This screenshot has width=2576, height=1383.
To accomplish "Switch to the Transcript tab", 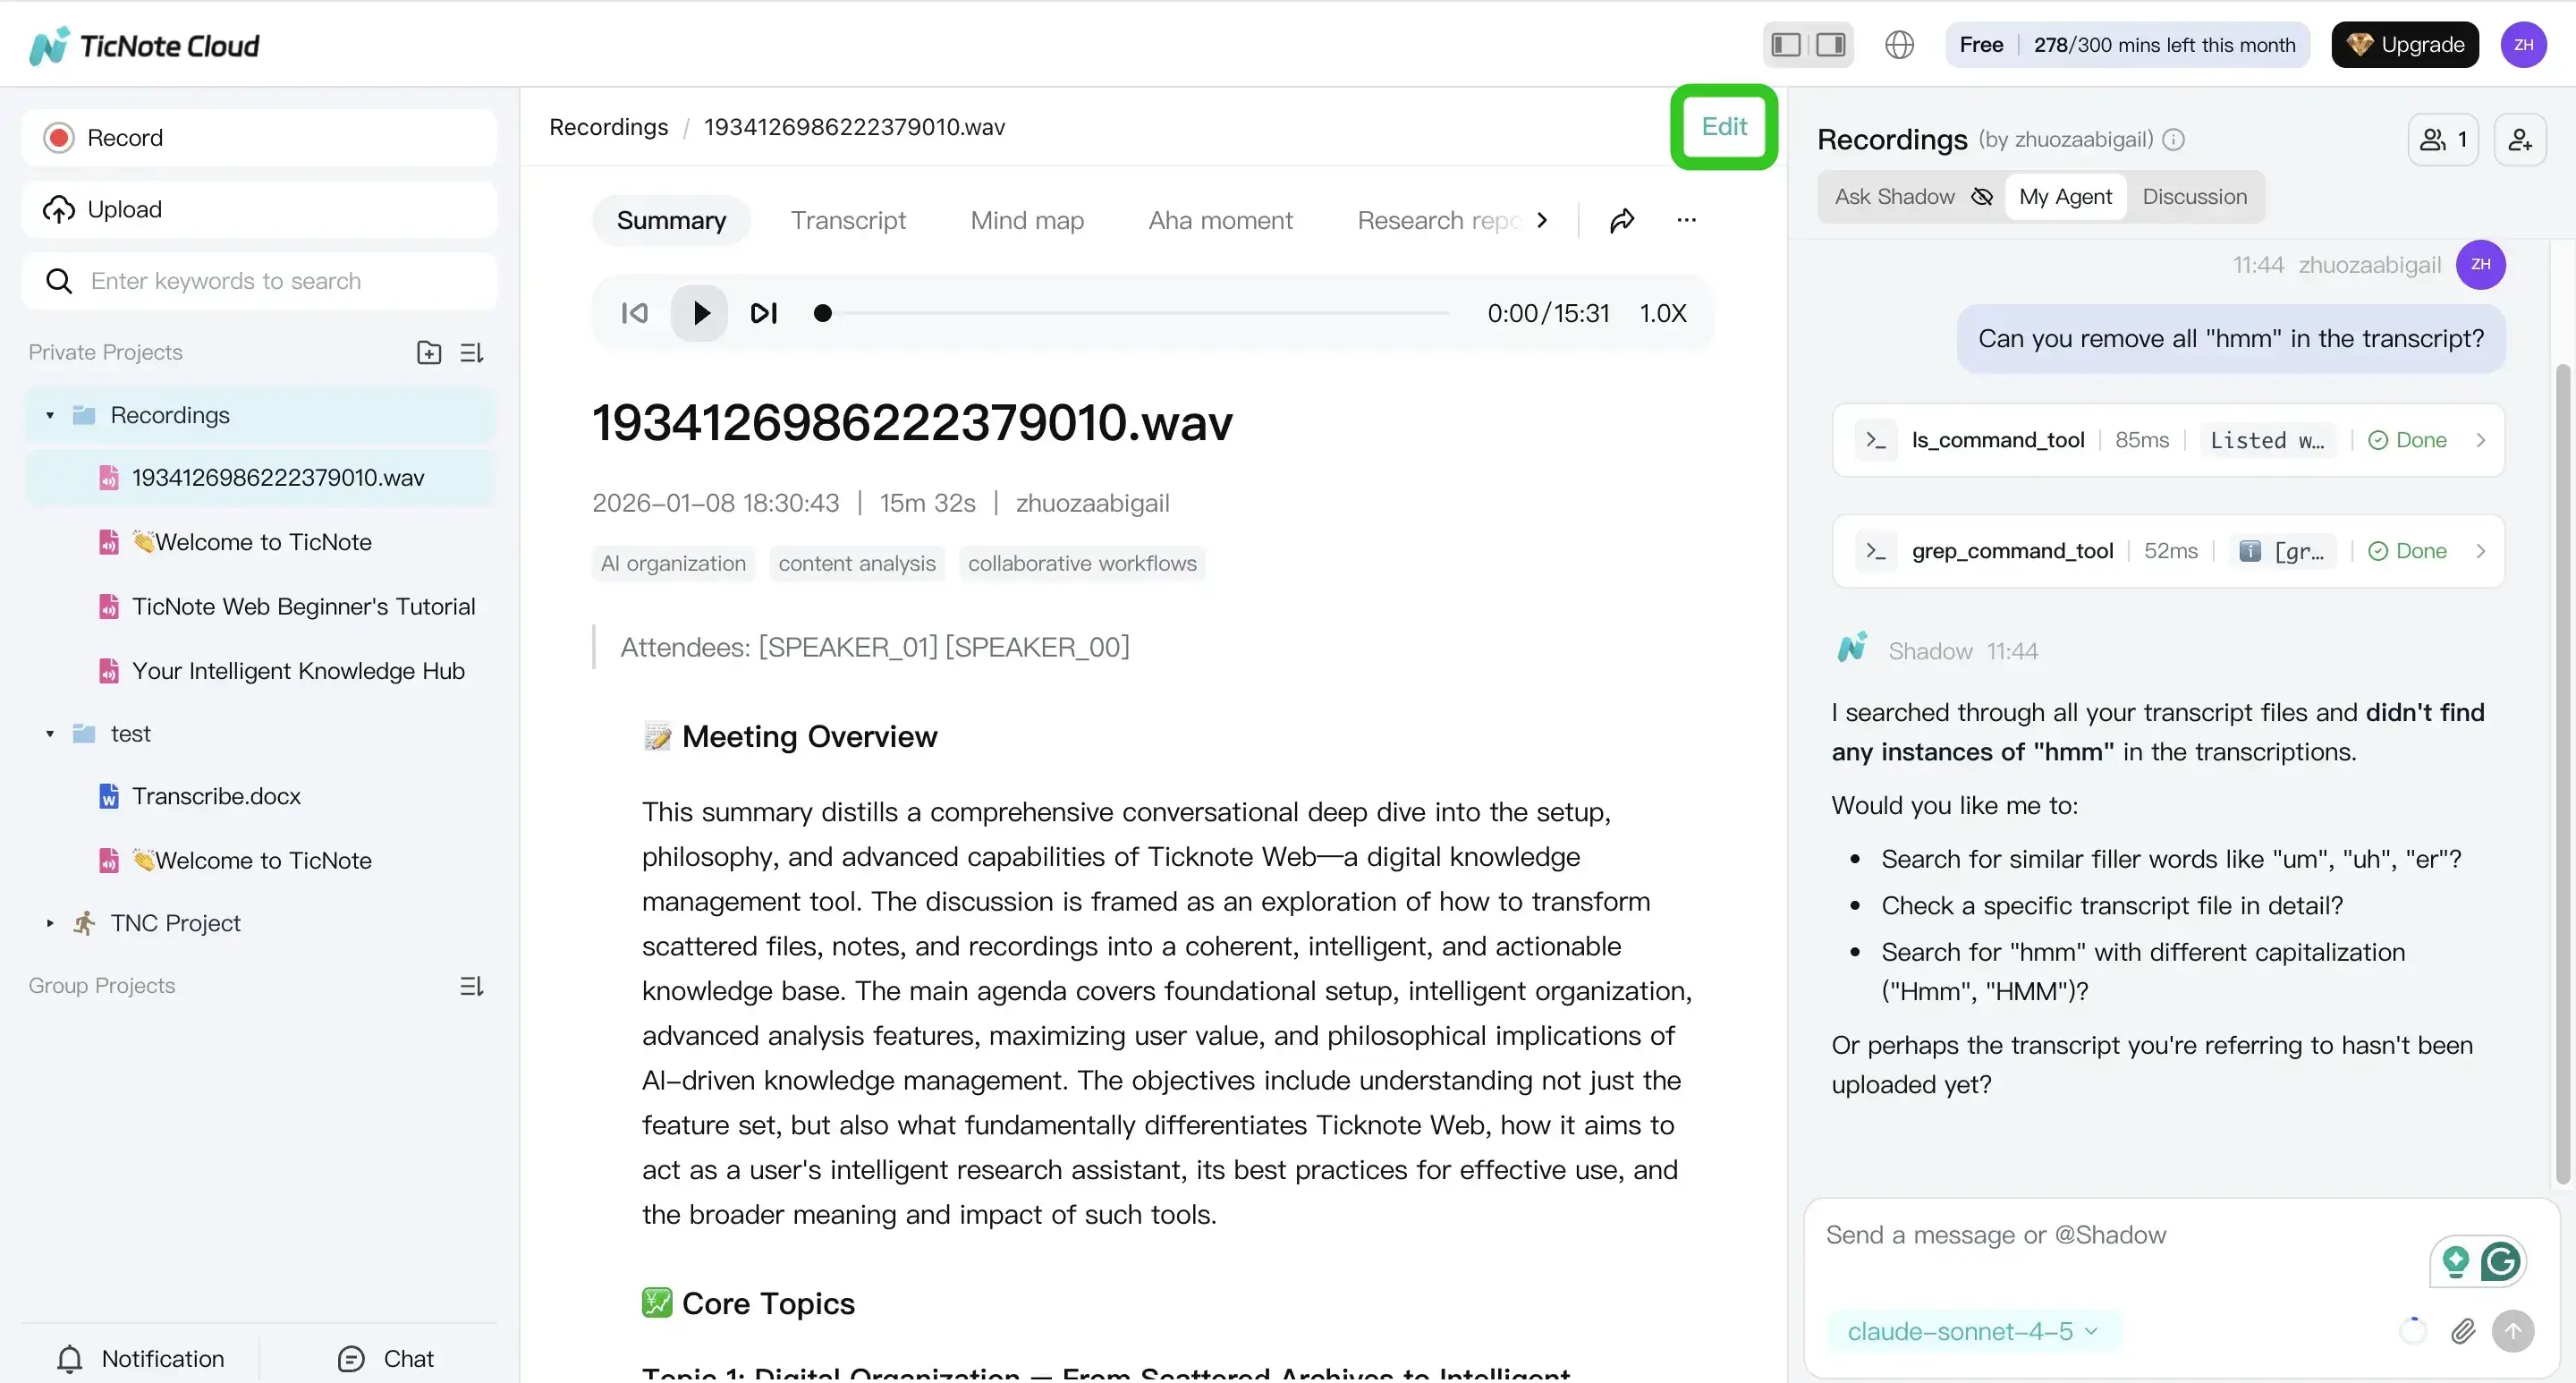I will pos(848,219).
